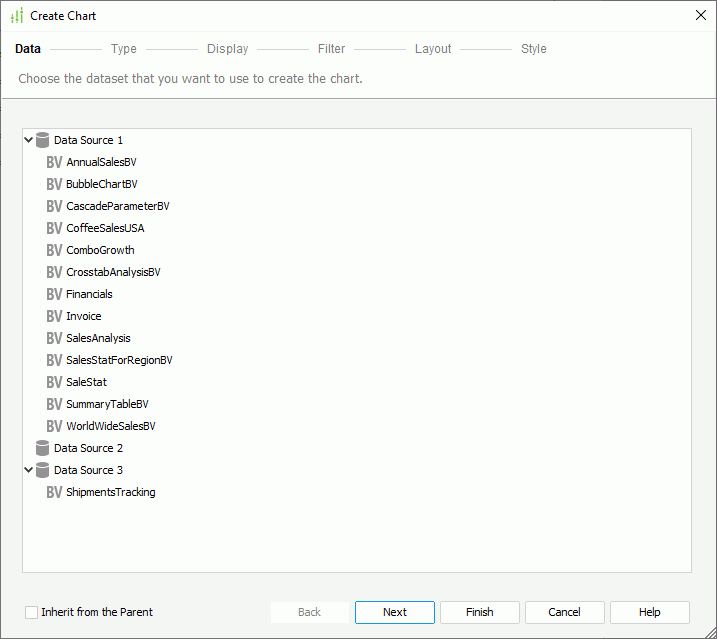Click the BV icon beside SummaryTableBV
The height and width of the screenshot is (639, 717).
[54, 404]
